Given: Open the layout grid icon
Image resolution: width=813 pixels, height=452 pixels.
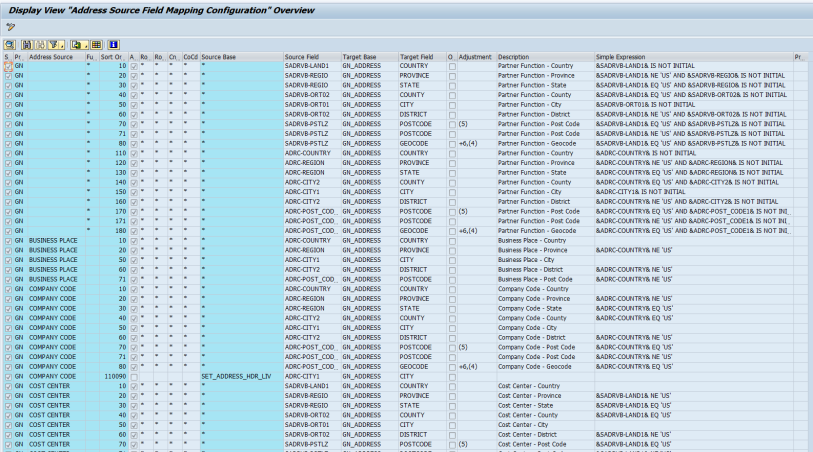Looking at the screenshot, I should pos(97,45).
